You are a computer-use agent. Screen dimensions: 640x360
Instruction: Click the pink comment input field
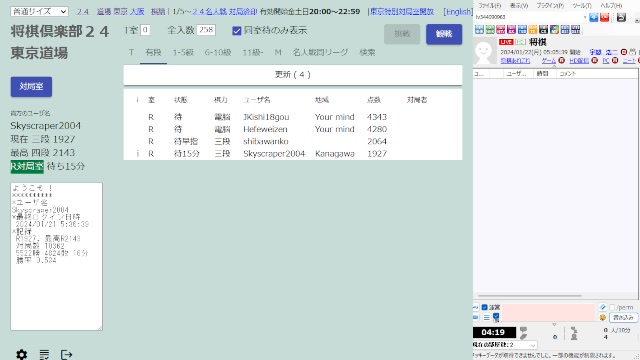click(548, 312)
